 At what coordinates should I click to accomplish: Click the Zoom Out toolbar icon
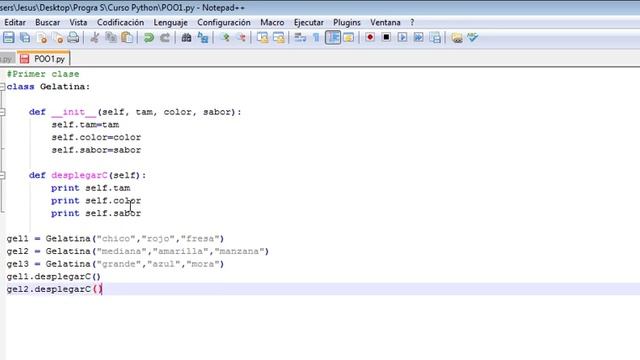242,38
